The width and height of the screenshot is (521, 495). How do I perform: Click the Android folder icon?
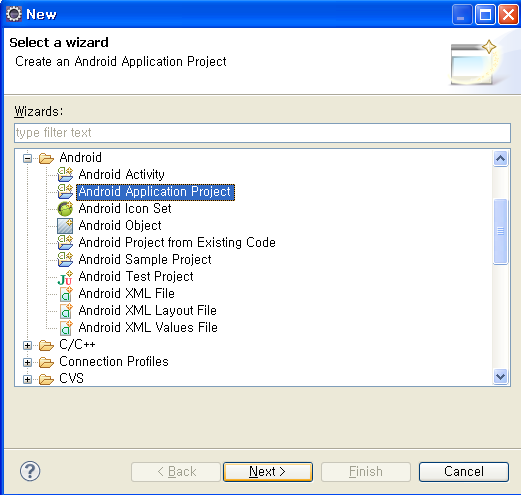[46, 158]
